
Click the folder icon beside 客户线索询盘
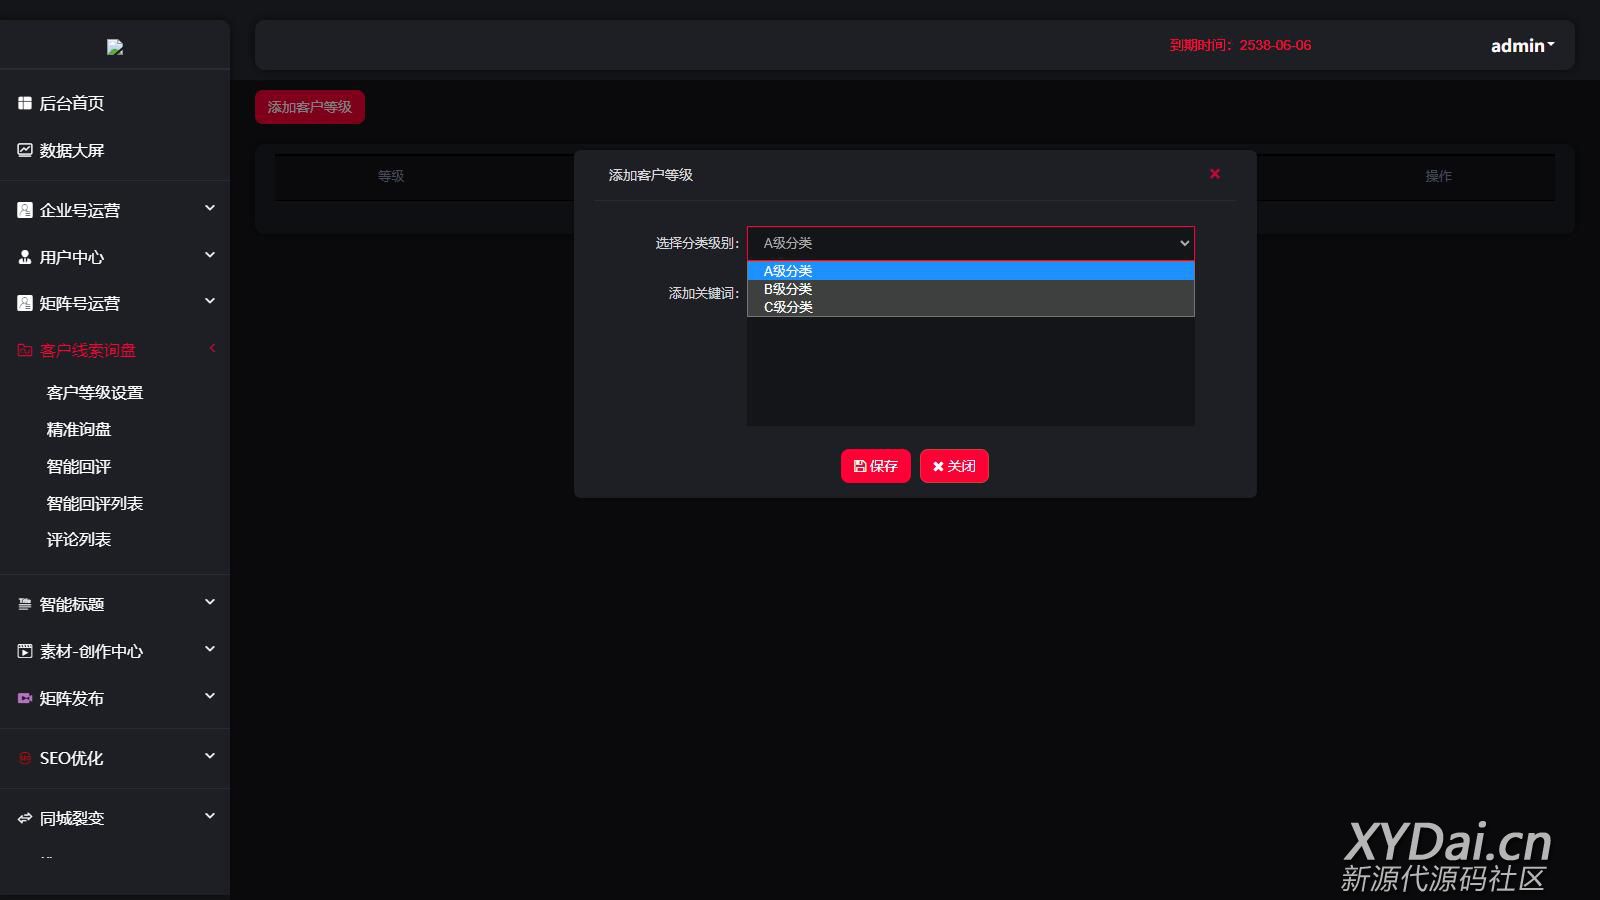(x=25, y=350)
